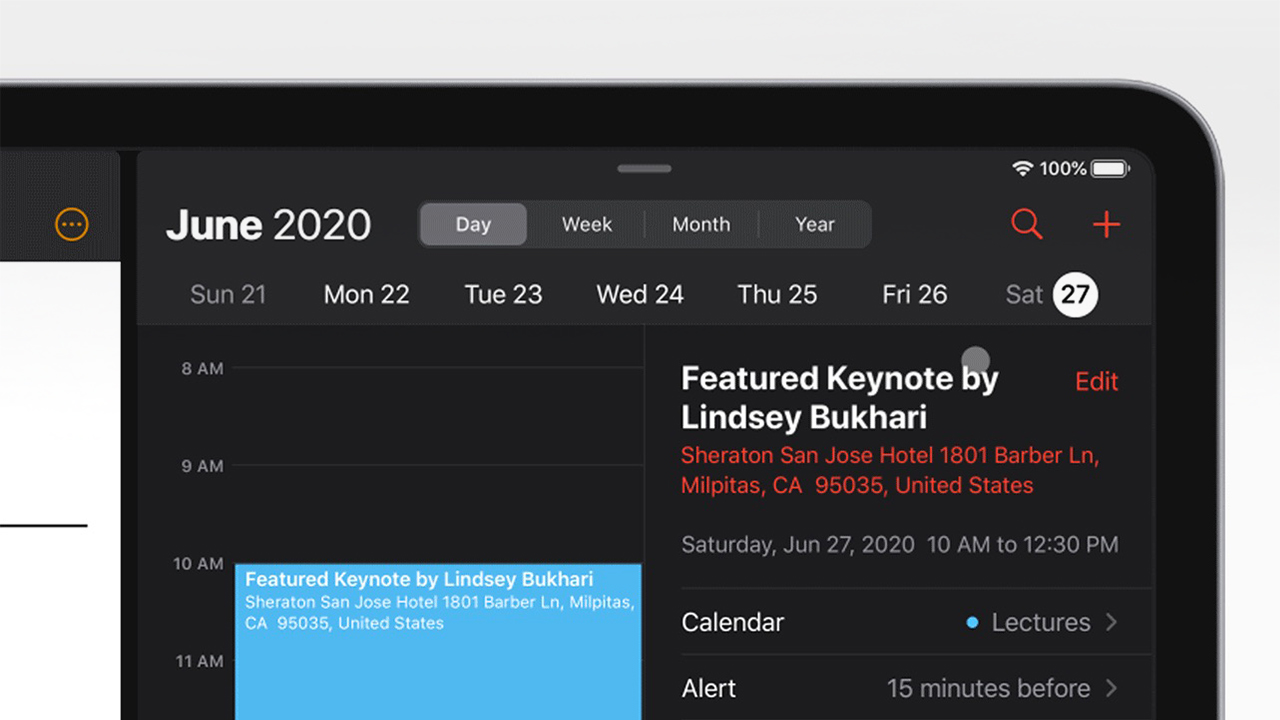Expand the Alert row chevron
Viewport: 1280px width, 720px height.
point(1111,688)
